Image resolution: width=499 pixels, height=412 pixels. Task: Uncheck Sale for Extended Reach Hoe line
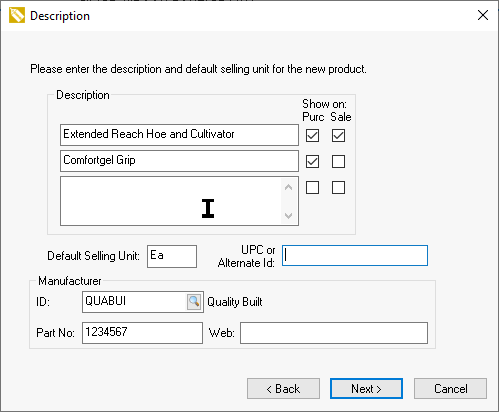[338, 136]
